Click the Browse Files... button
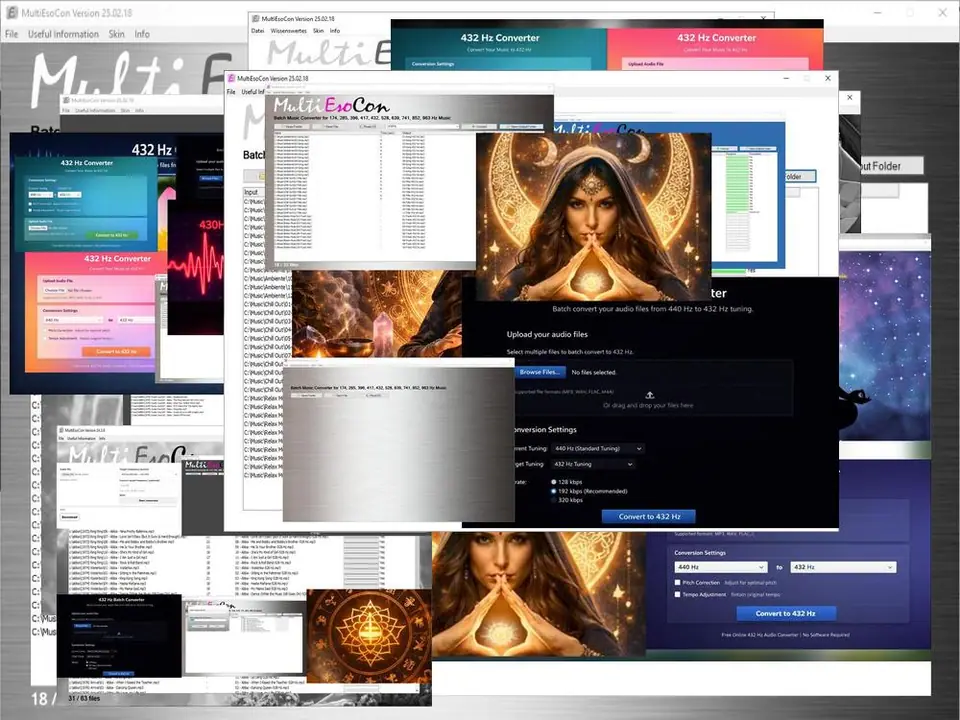Viewport: 960px width, 720px height. (541, 371)
